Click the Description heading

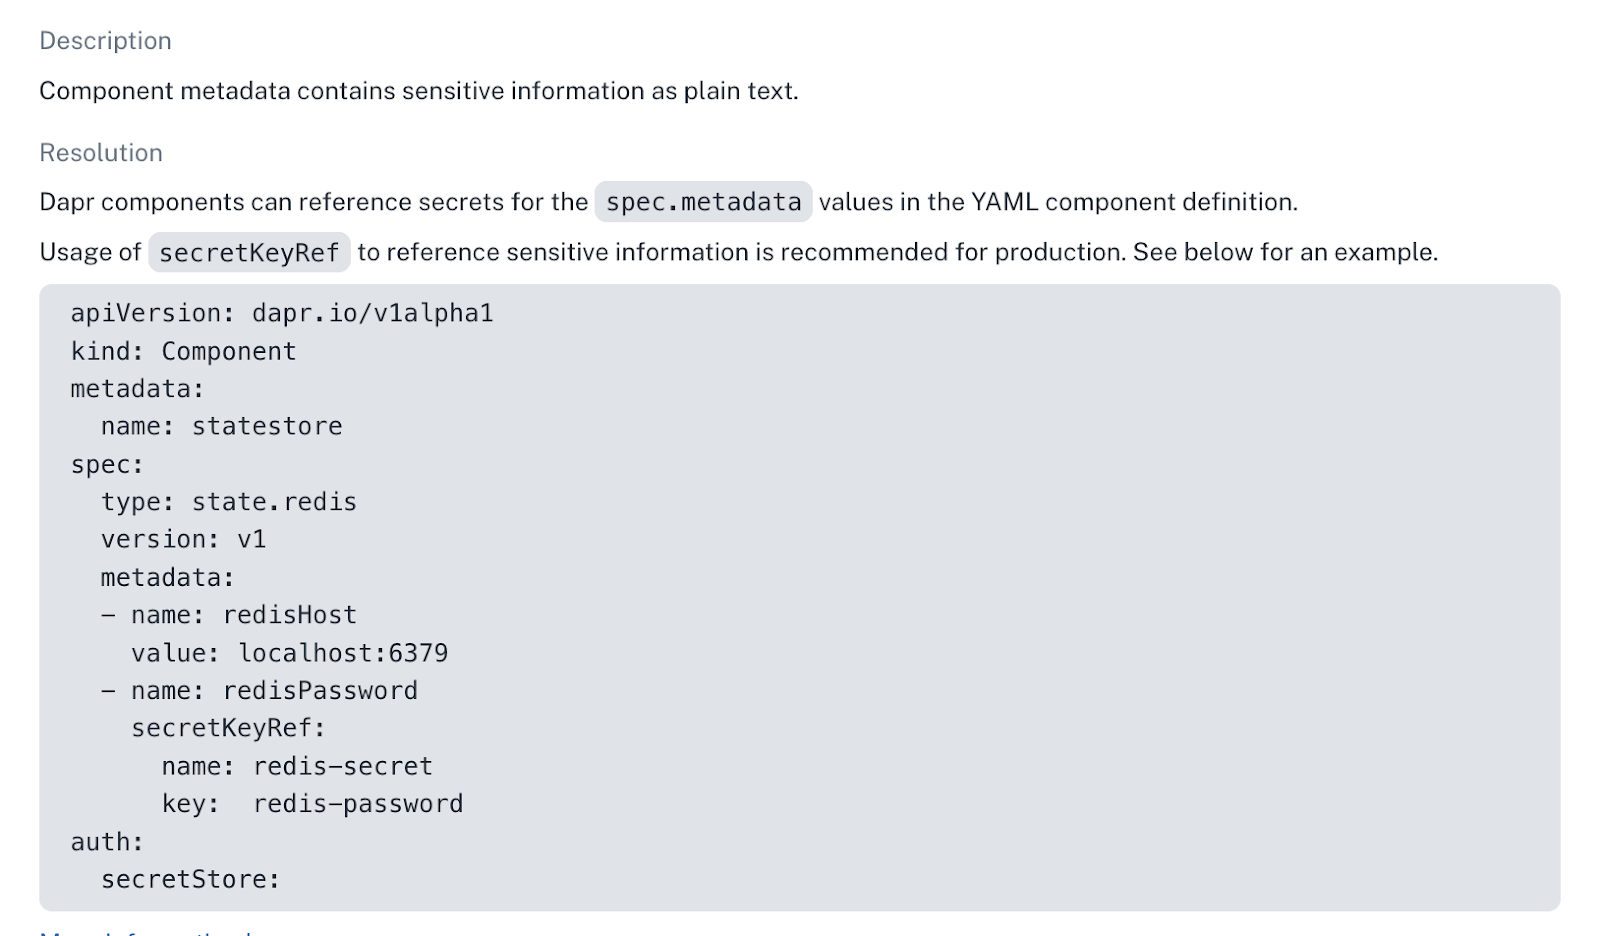pos(105,41)
